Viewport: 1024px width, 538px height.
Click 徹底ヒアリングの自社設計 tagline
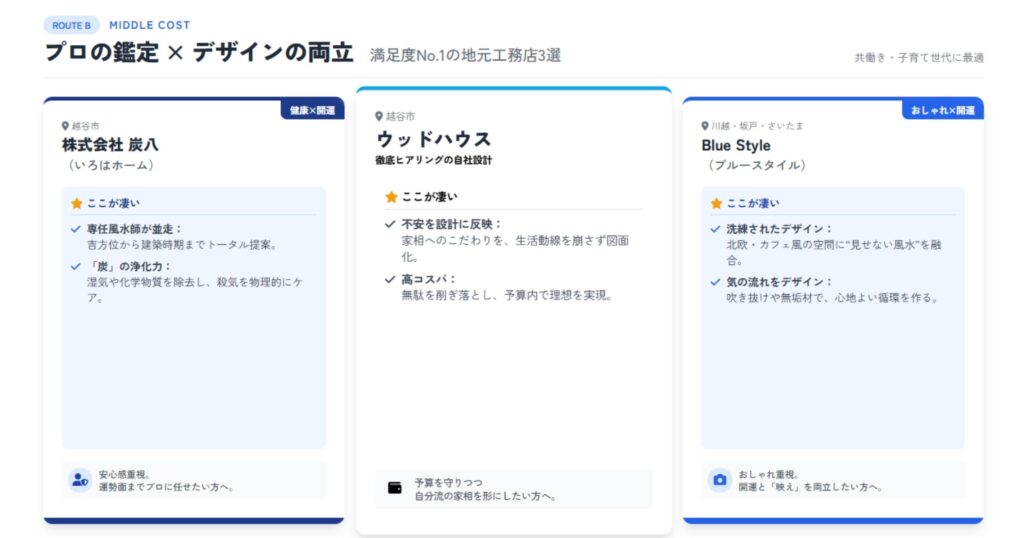(x=434, y=160)
